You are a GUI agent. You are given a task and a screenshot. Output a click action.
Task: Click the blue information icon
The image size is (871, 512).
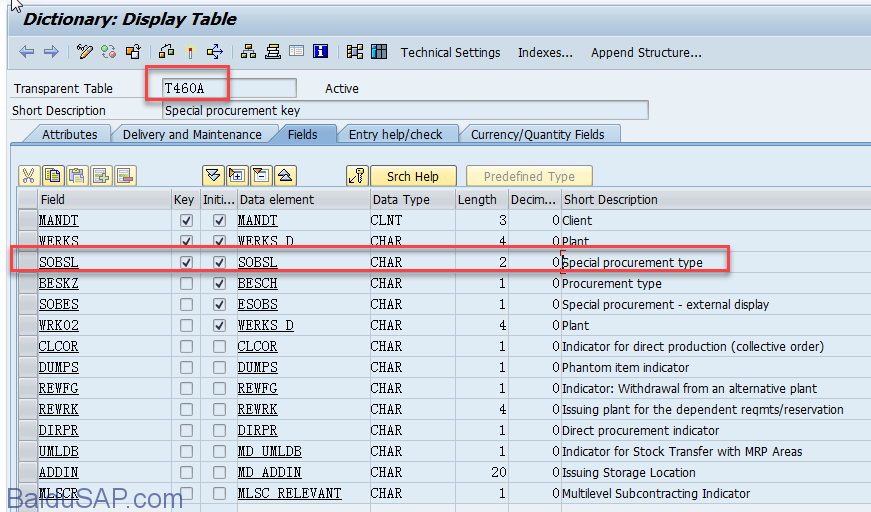point(320,52)
